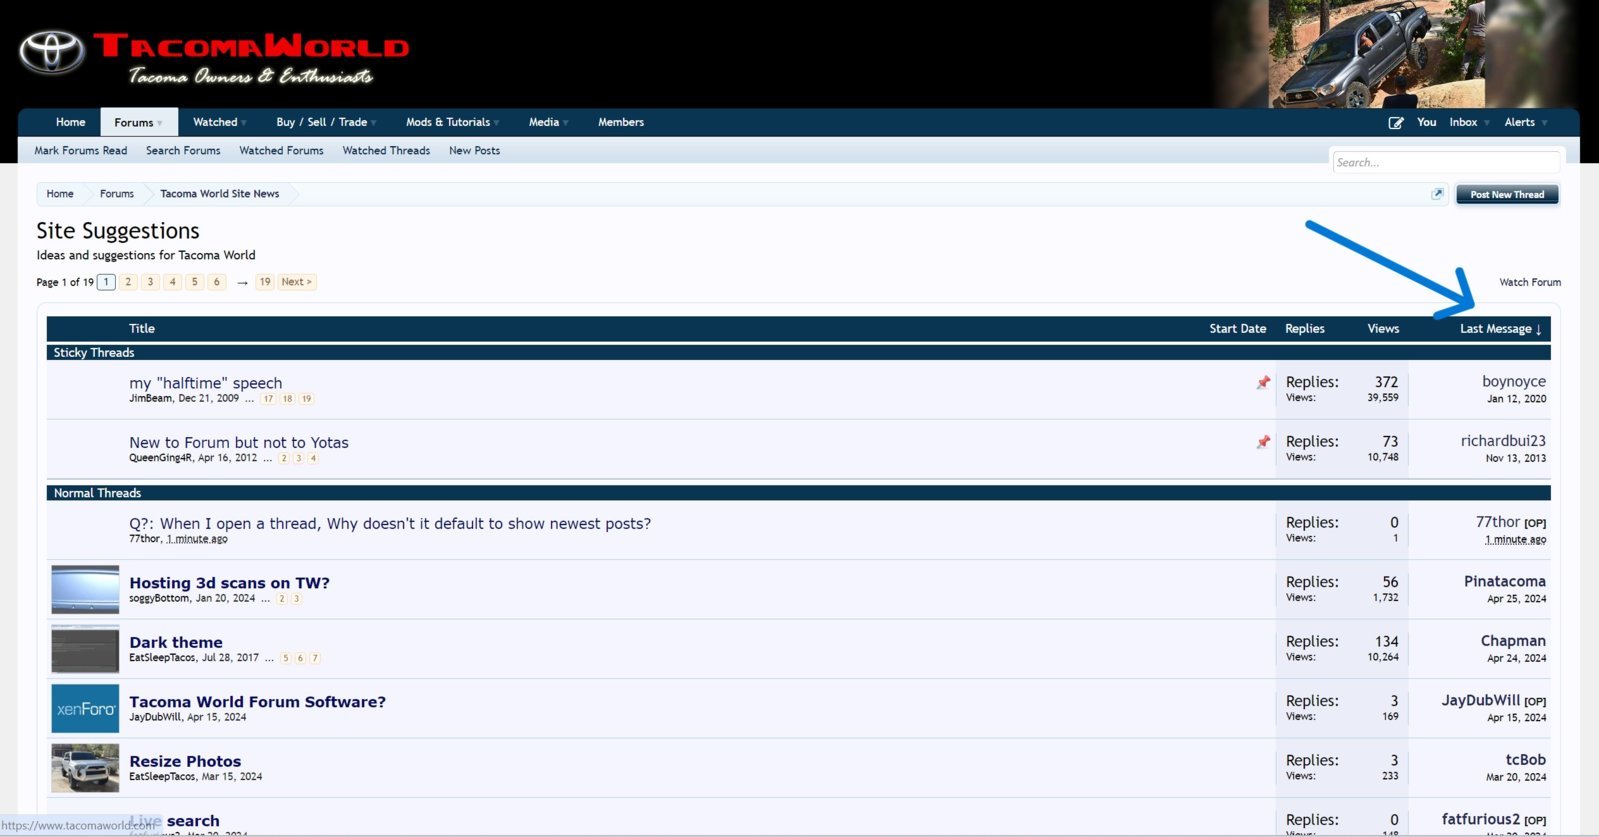This screenshot has width=1599, height=837.
Task: Open Hosting 3d scans on TW? thread
Action: 229,583
